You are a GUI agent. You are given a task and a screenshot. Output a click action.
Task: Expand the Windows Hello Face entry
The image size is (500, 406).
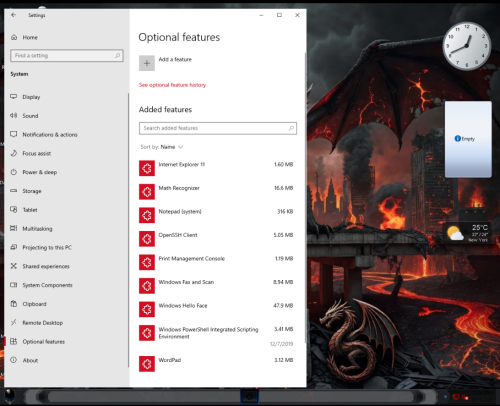click(217, 310)
